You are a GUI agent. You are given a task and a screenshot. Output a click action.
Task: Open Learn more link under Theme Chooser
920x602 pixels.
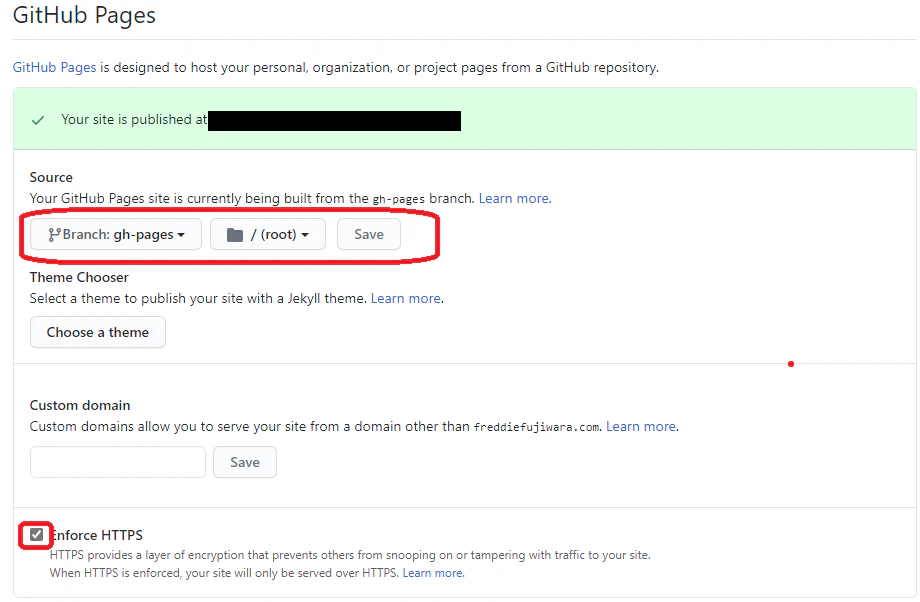tap(405, 298)
